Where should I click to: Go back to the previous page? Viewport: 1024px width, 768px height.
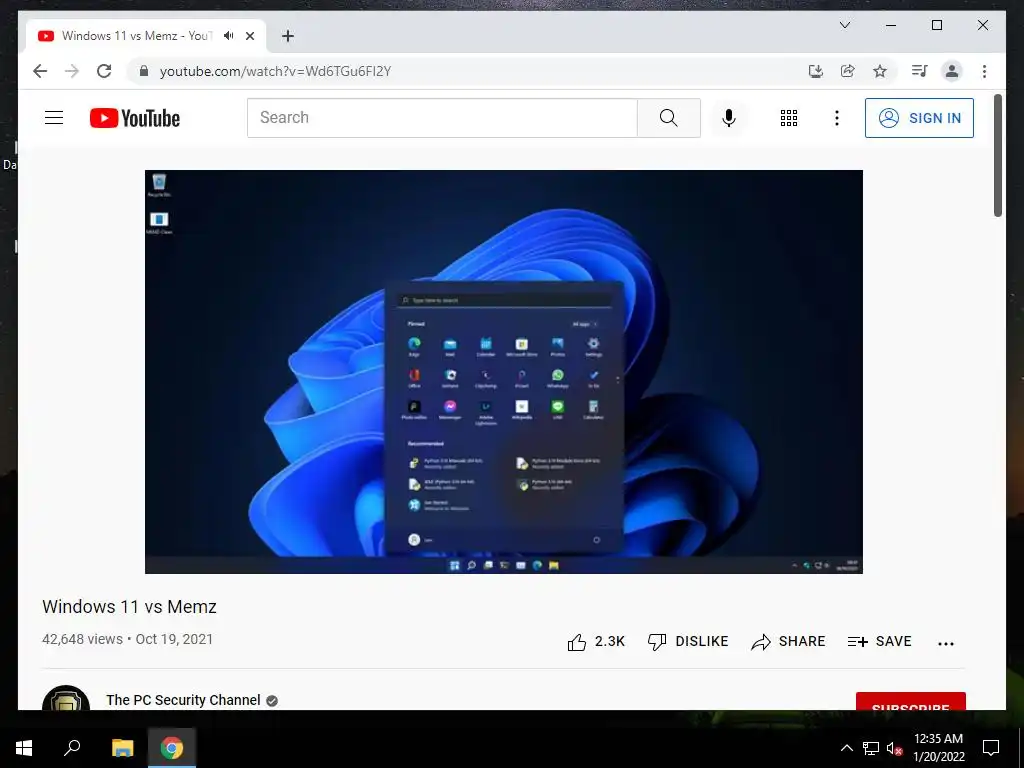coord(40,71)
